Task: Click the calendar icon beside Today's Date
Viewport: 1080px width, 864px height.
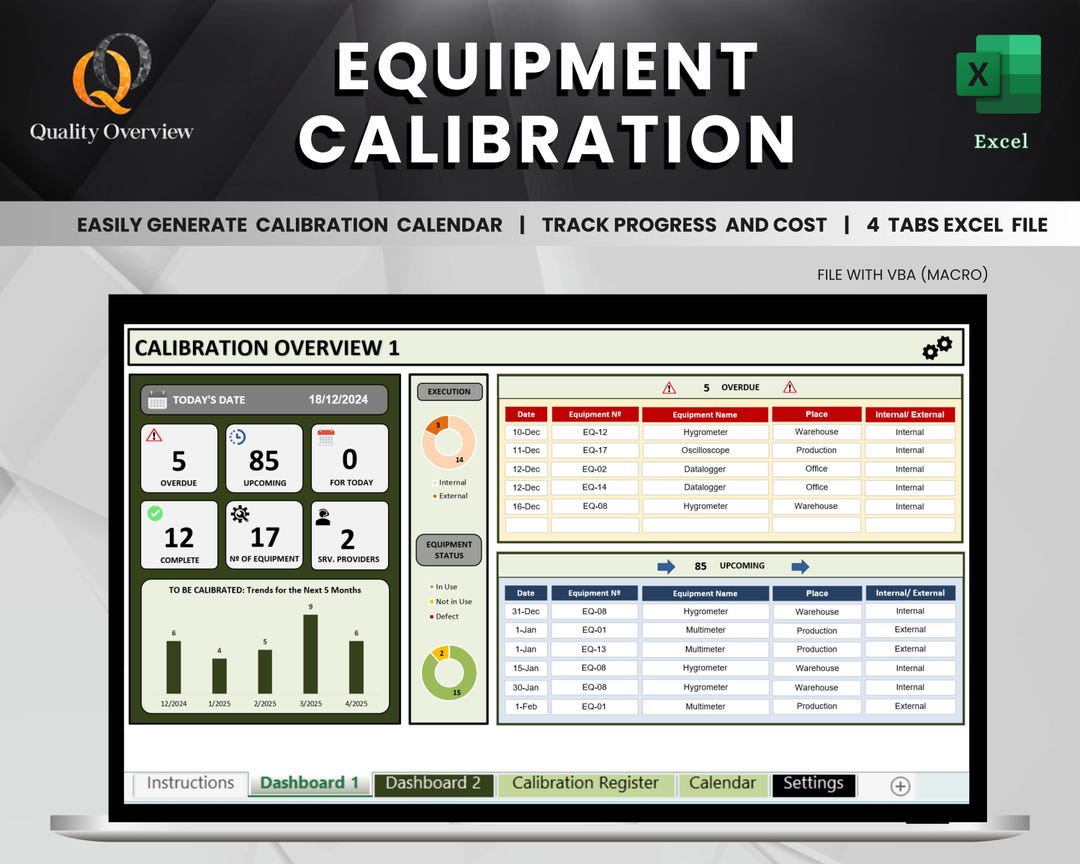Action: (156, 400)
